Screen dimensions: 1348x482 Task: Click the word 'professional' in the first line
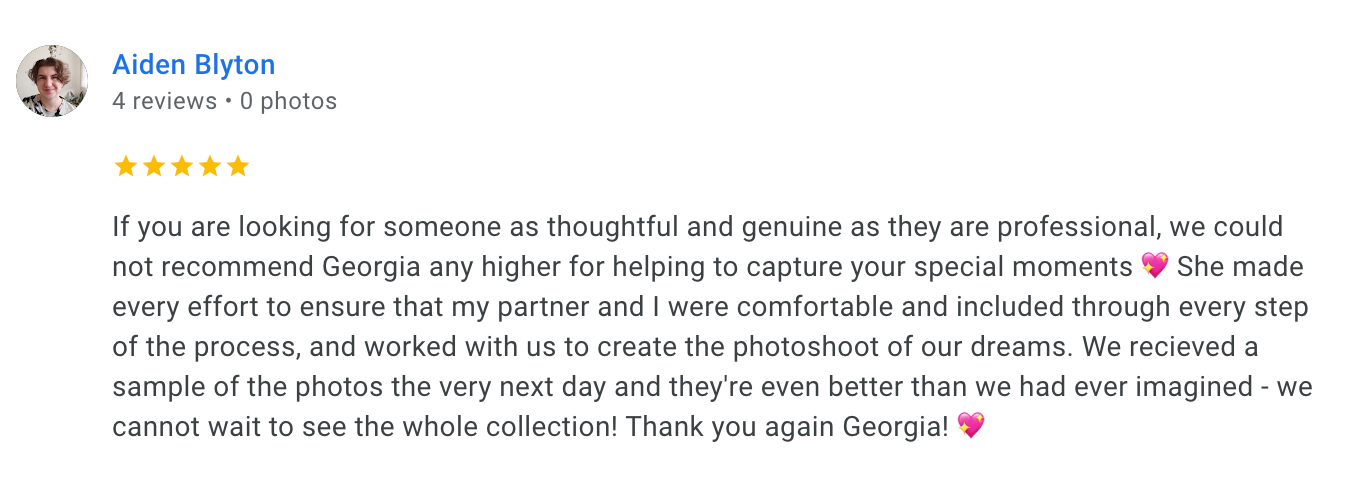pyautogui.click(x=1084, y=227)
